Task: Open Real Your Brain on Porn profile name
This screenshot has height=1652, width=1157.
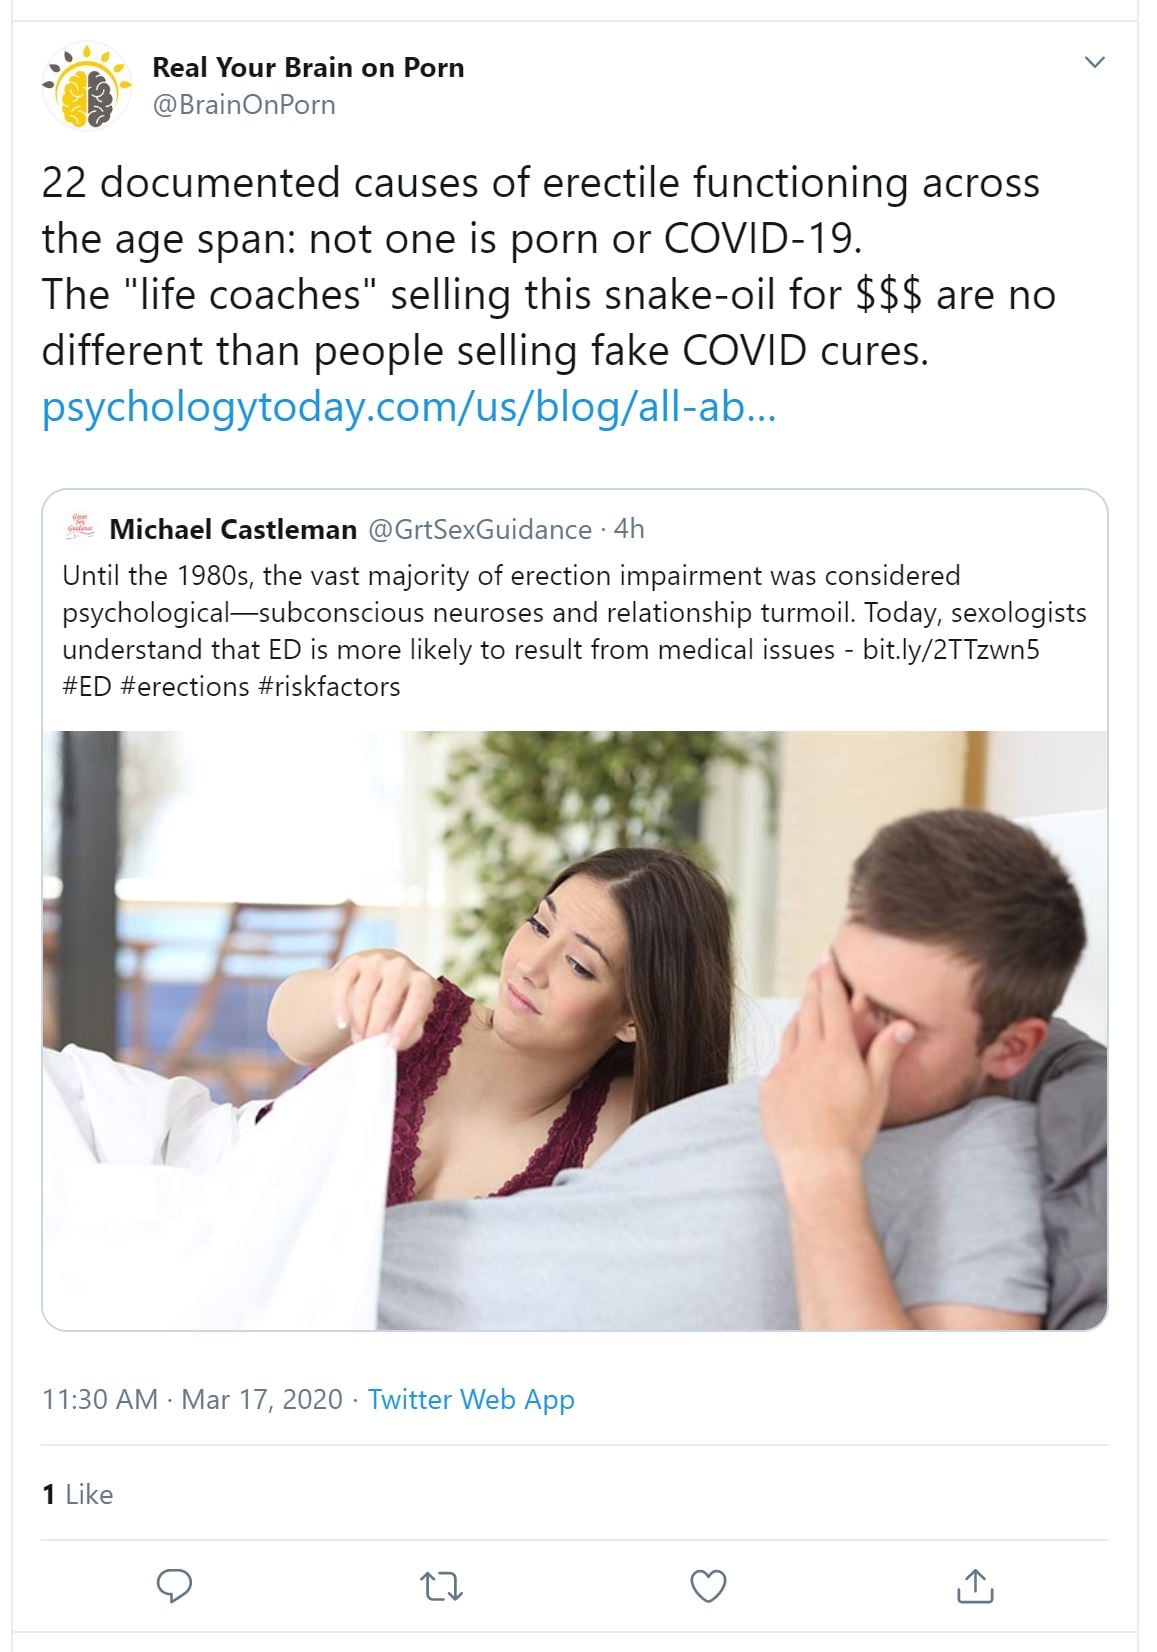Action: pos(308,67)
